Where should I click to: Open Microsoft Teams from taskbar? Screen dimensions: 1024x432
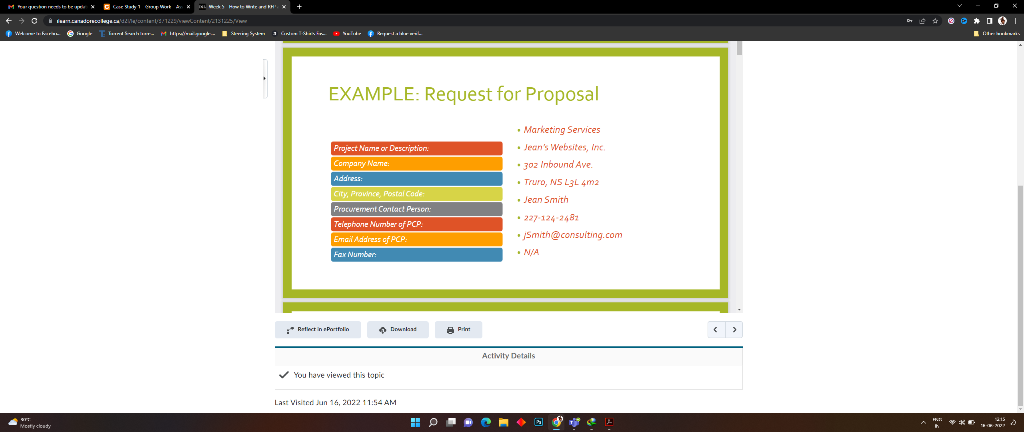click(x=574, y=422)
